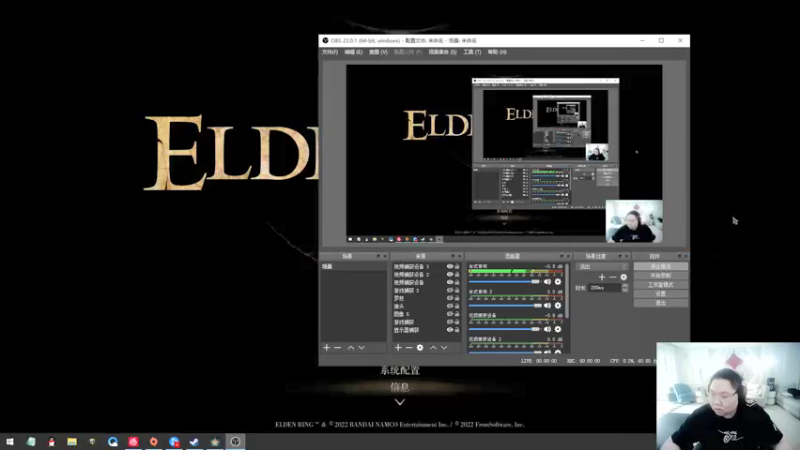
Task: Click the 台式音响 volume slider
Action: tap(504, 282)
